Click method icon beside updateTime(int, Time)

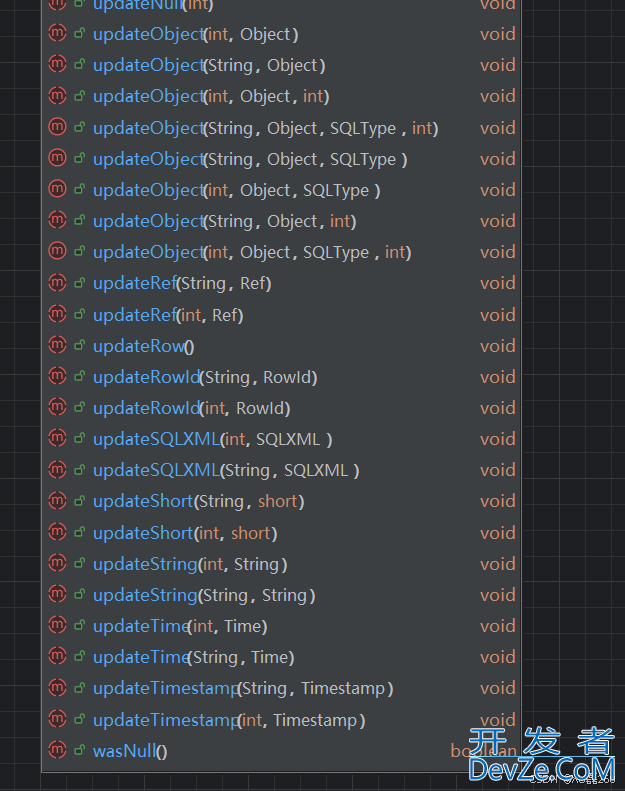coord(58,625)
